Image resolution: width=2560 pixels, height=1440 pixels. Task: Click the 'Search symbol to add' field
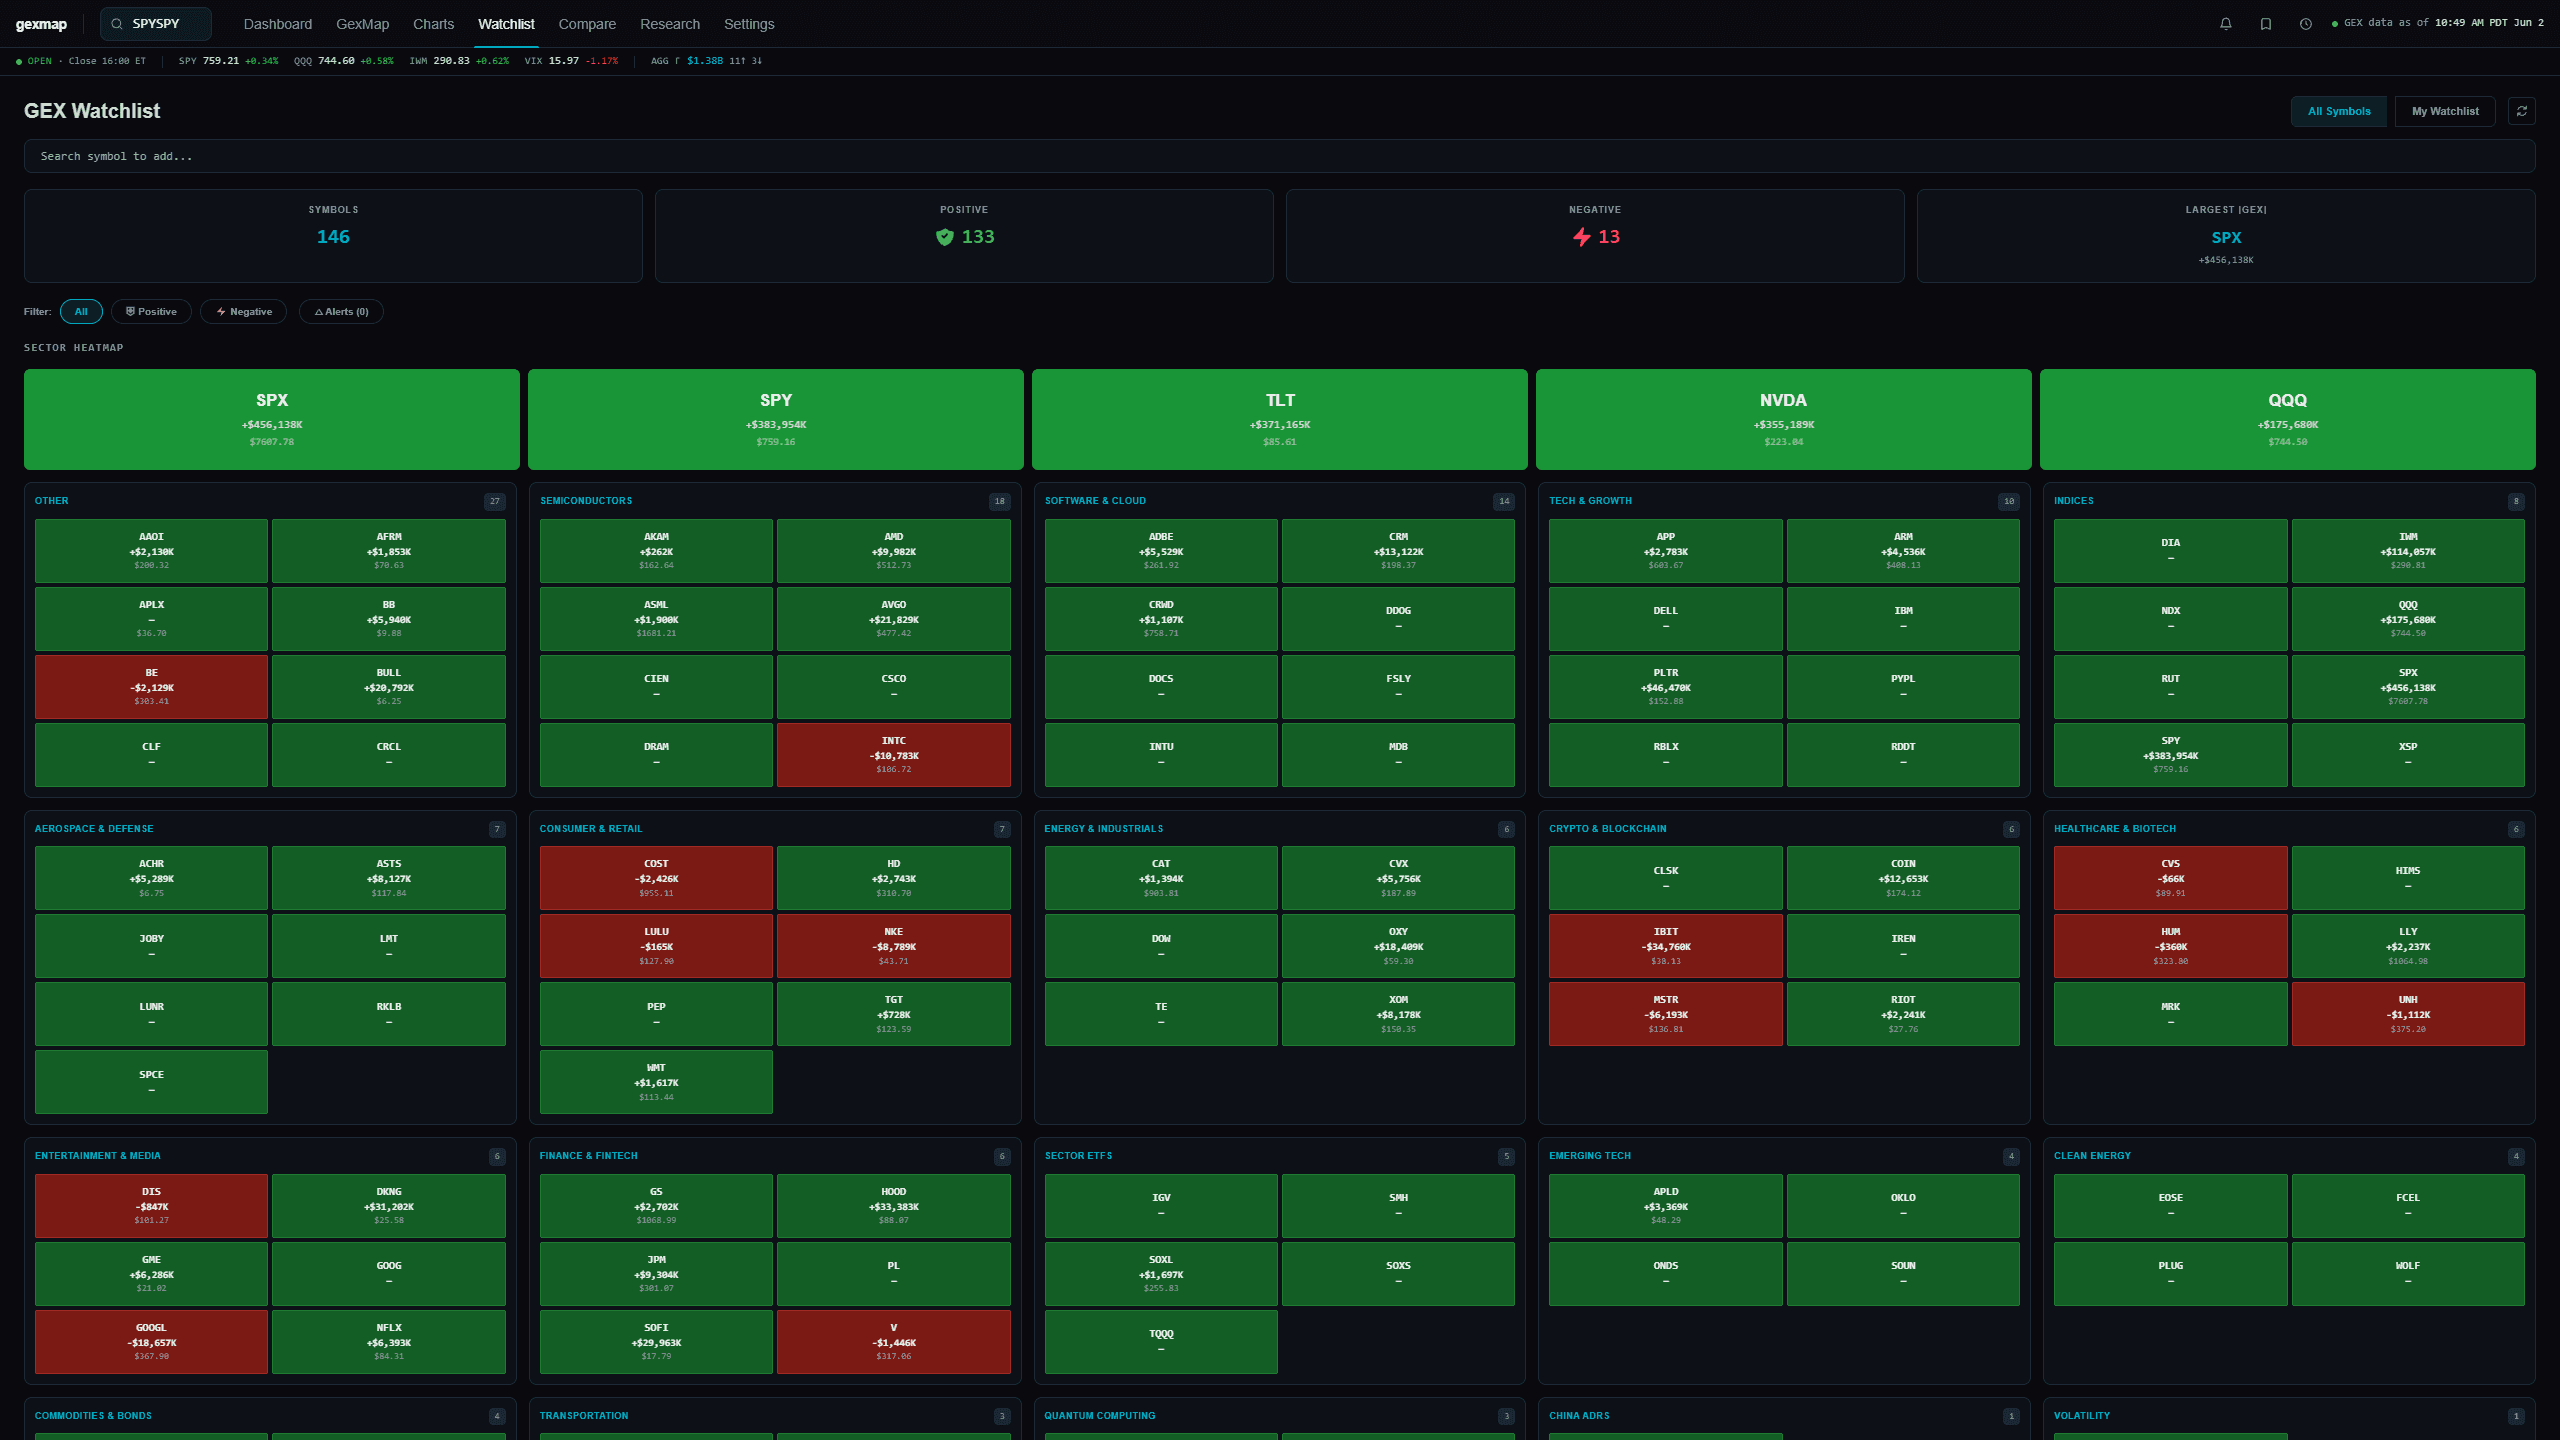click(x=1280, y=156)
